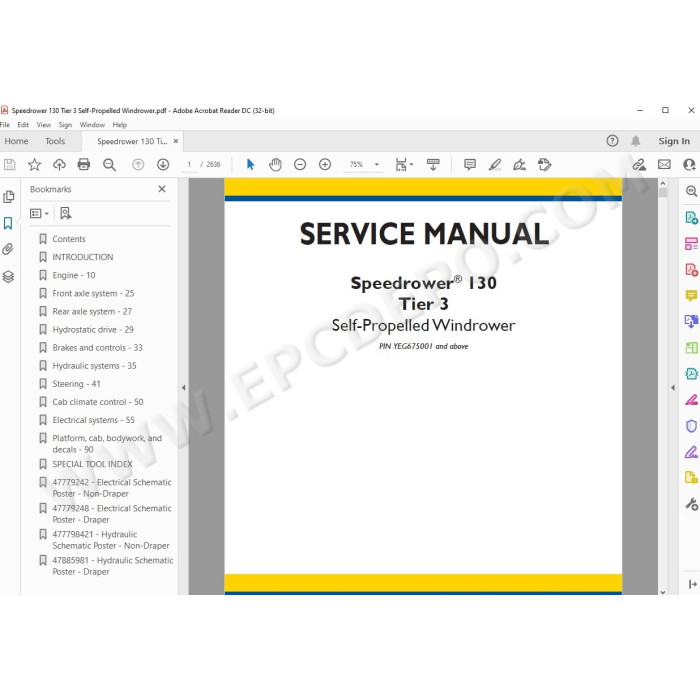This screenshot has width=700, height=700.
Task: Jump to Front axle system - 25
Action: [93, 293]
